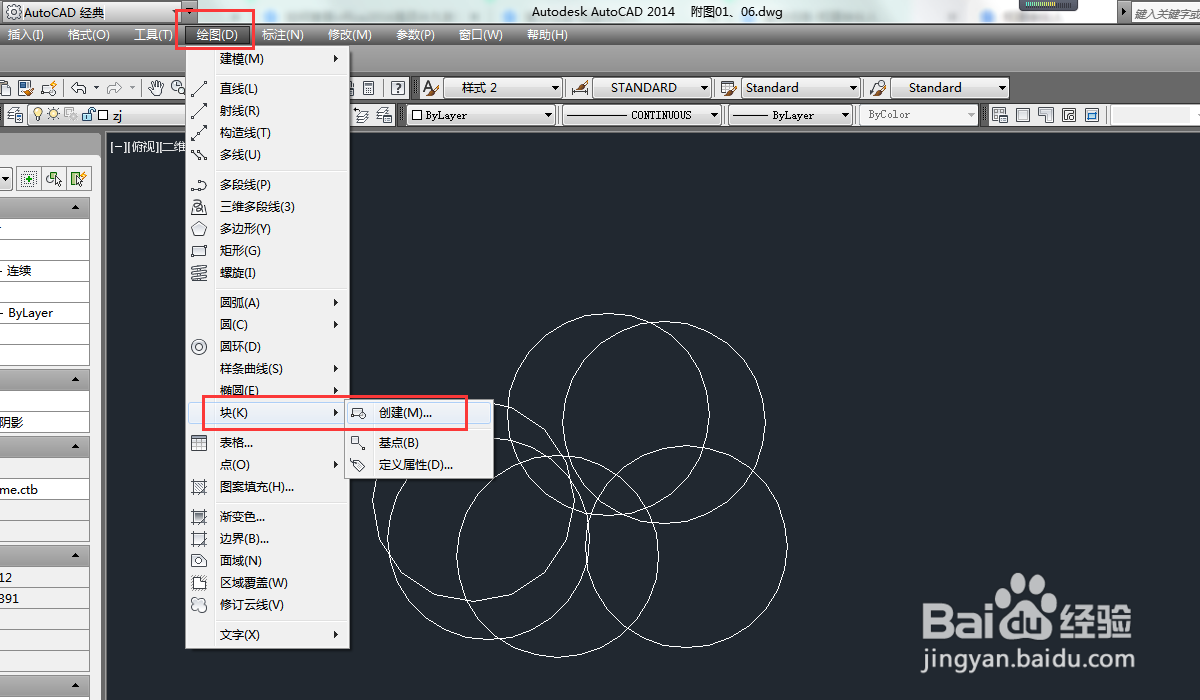The width and height of the screenshot is (1200, 700).
Task: Open the Standard multileader style dropdown
Action: point(950,88)
